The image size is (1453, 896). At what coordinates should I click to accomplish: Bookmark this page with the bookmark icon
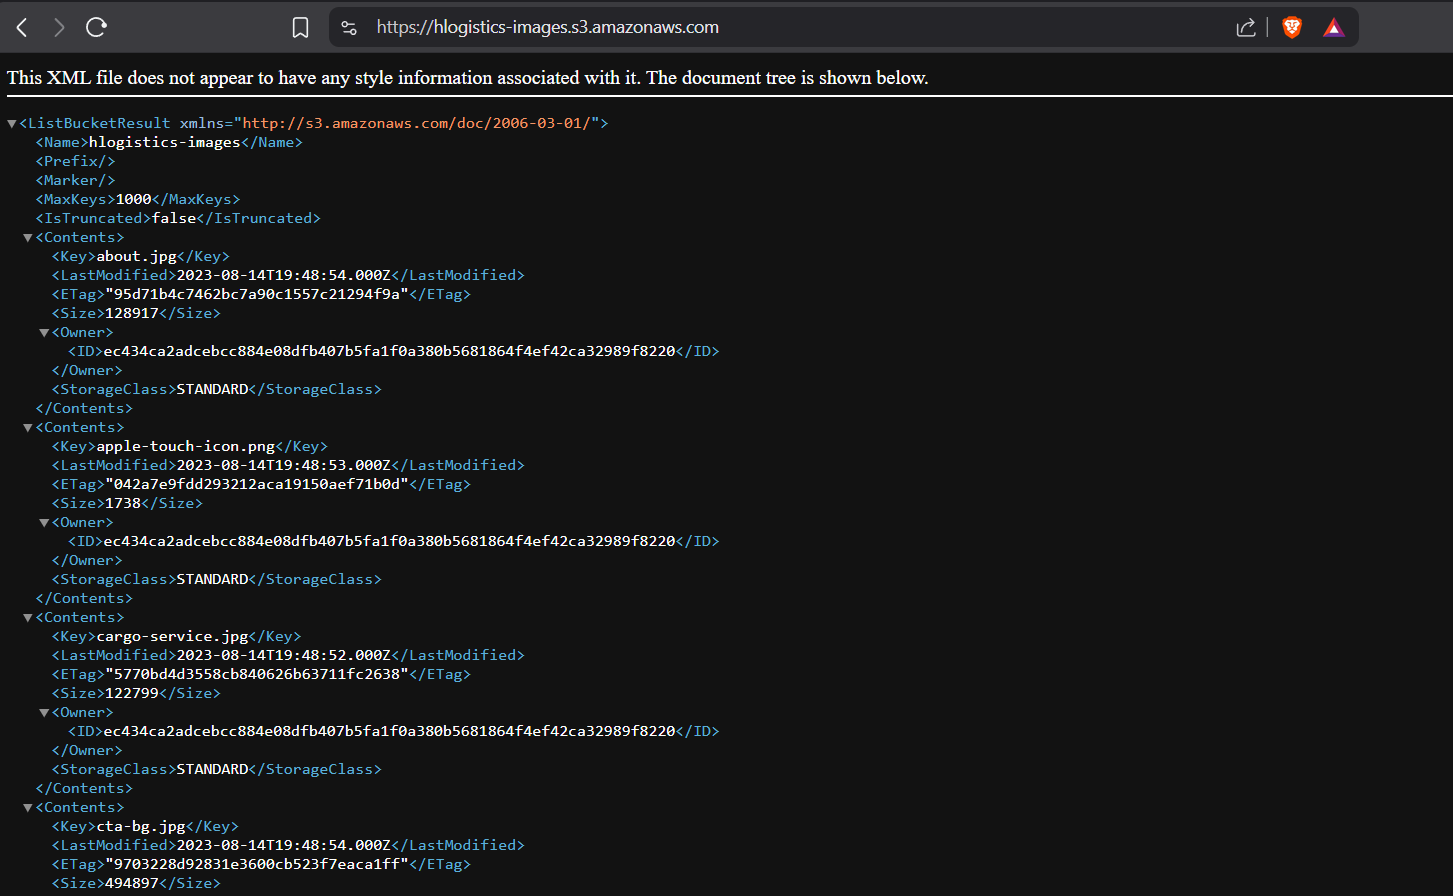click(x=300, y=28)
